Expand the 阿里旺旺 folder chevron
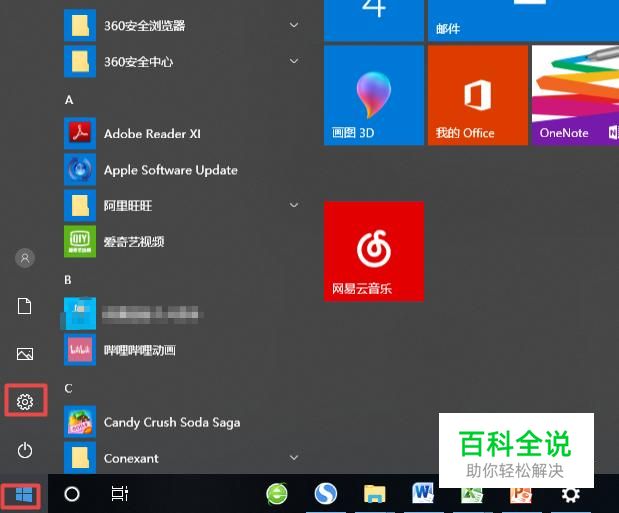Image resolution: width=619 pixels, height=513 pixels. tap(294, 205)
